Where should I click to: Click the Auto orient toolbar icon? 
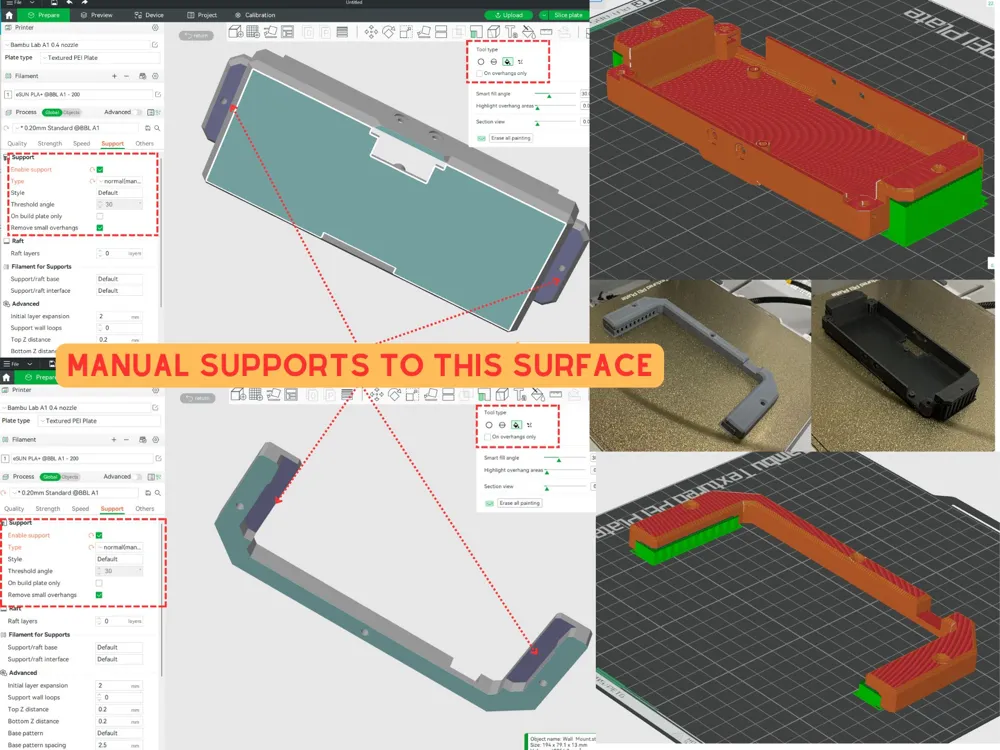click(x=273, y=33)
